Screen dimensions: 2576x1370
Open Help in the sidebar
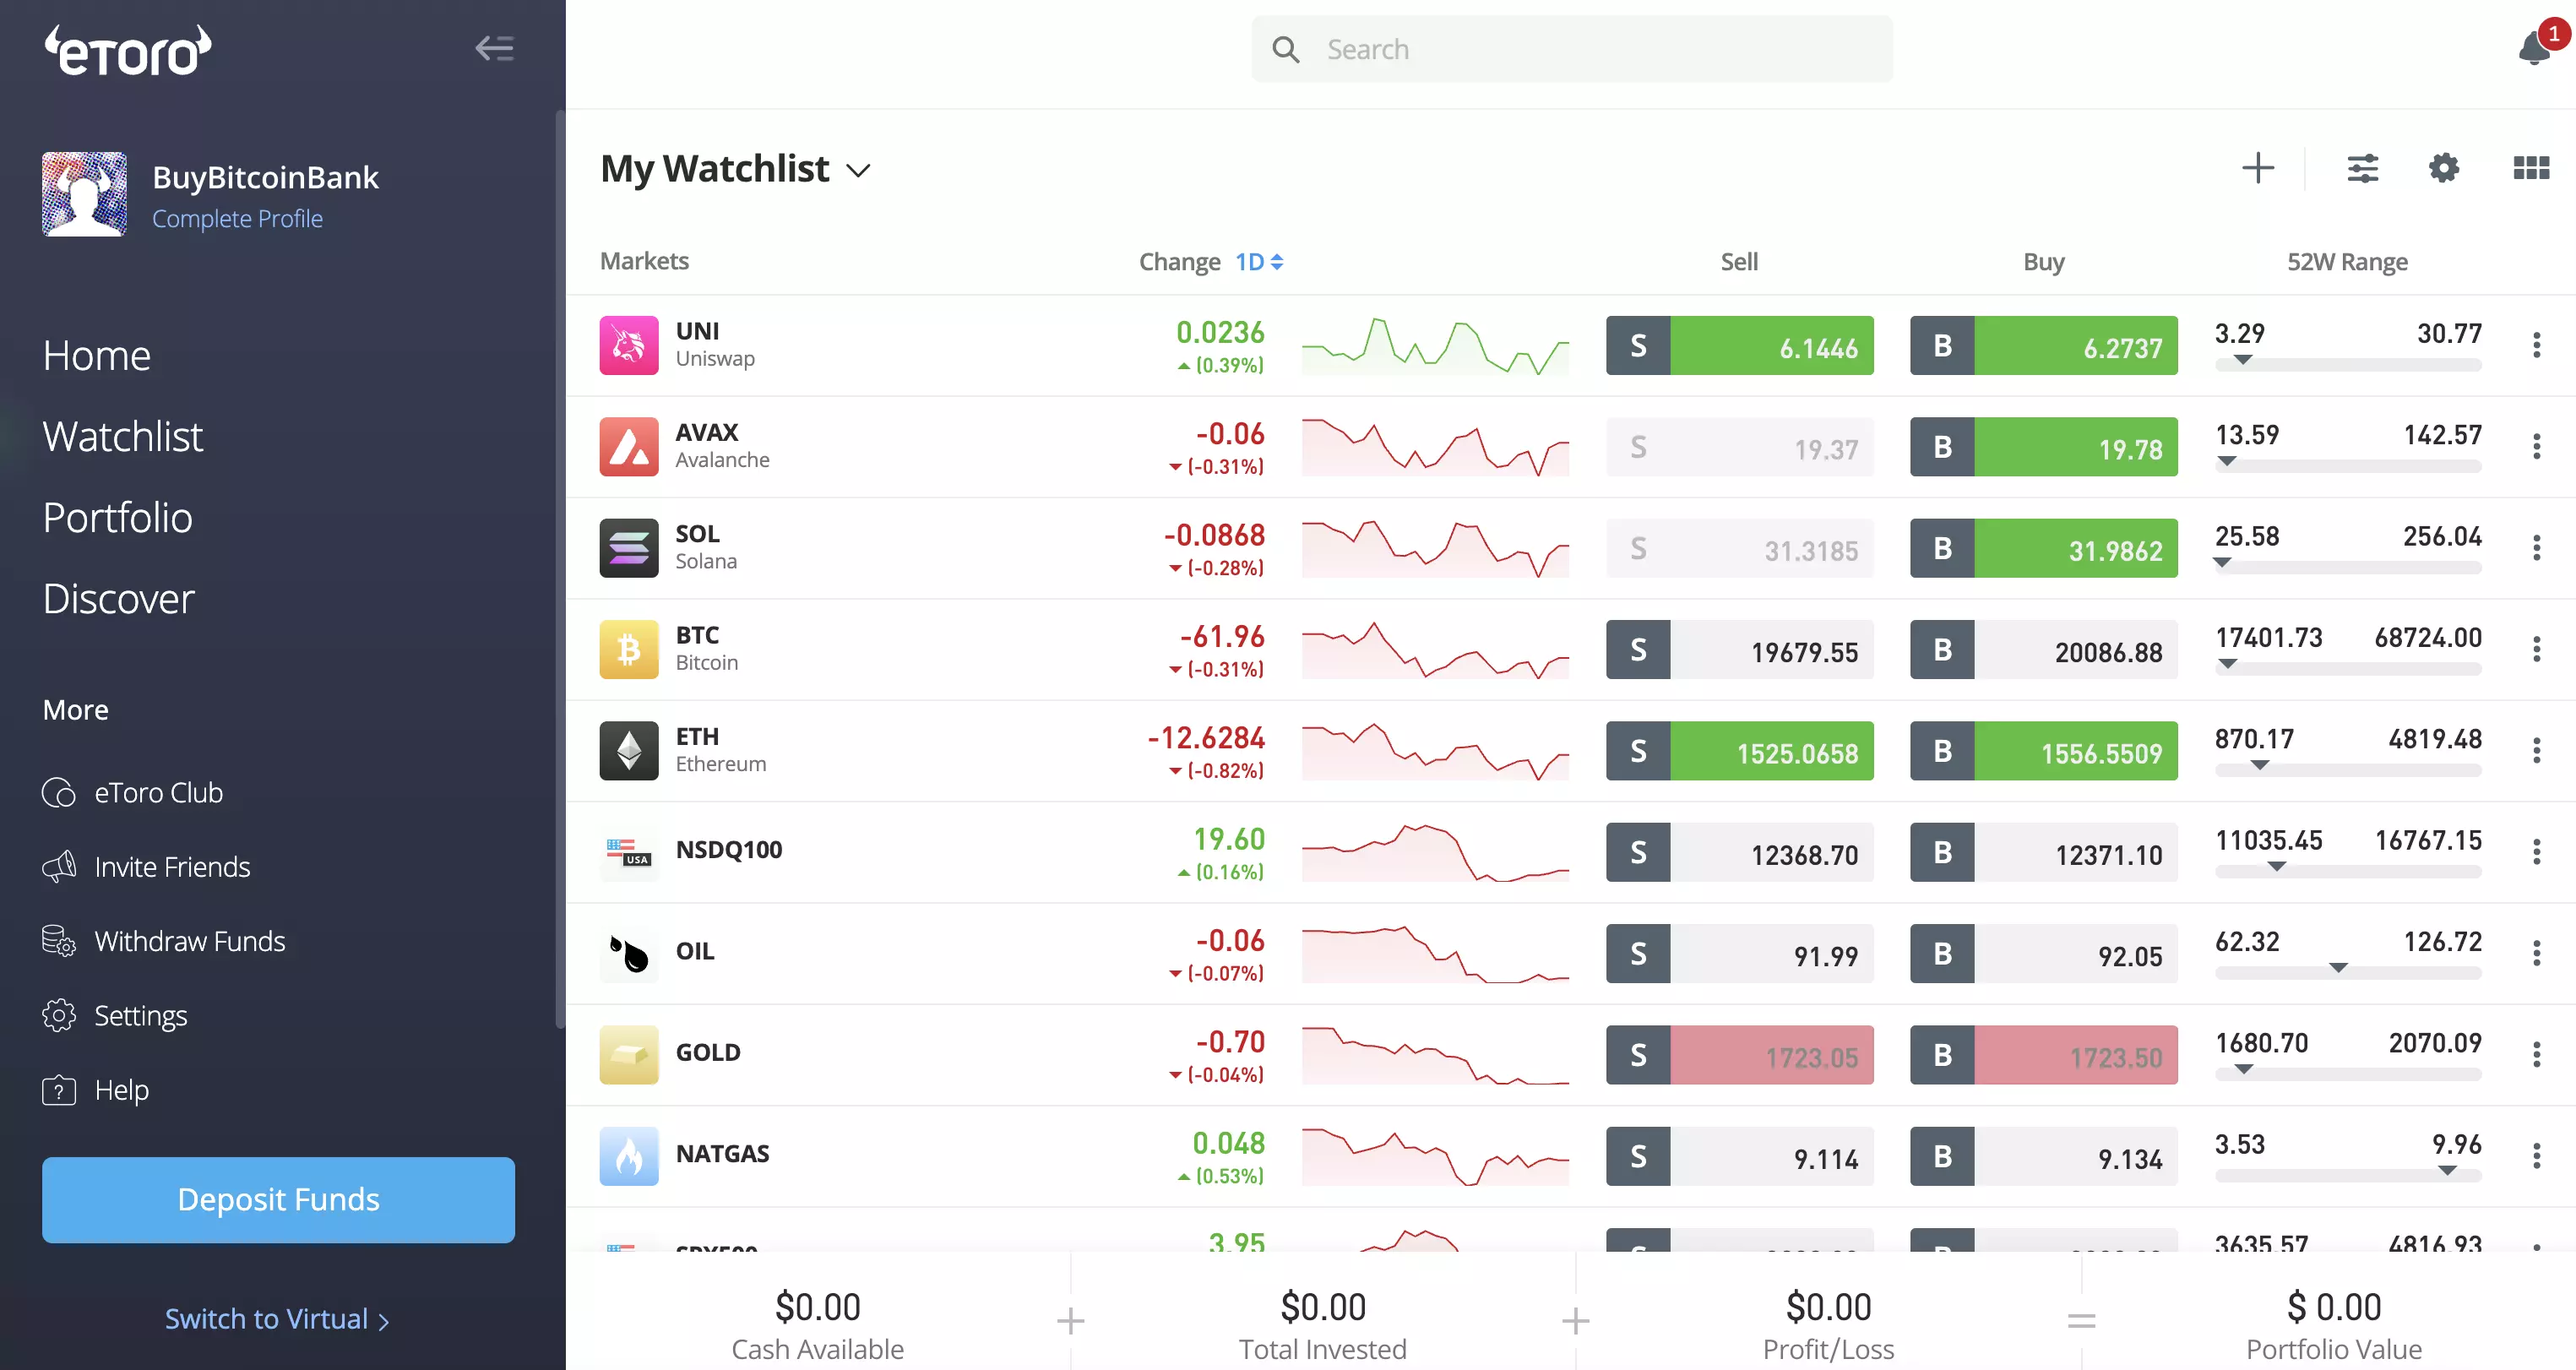point(96,1090)
